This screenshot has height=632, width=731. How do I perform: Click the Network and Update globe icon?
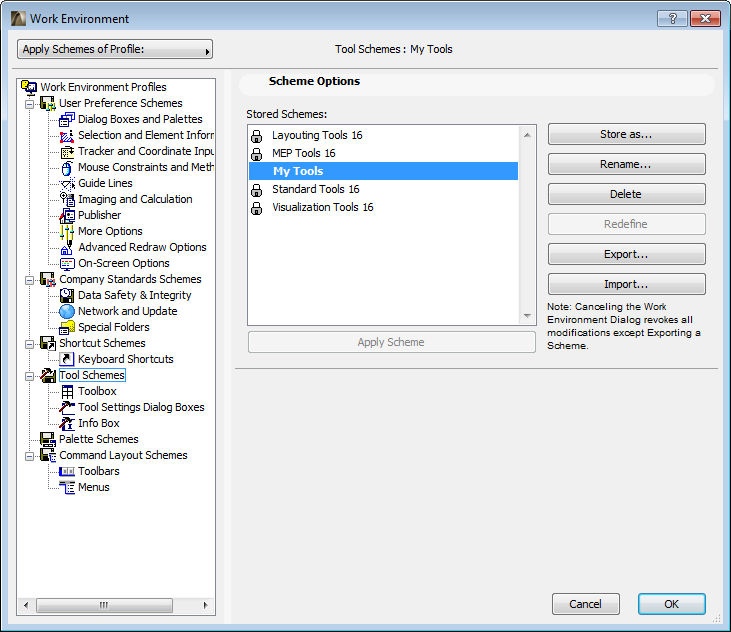coord(67,311)
